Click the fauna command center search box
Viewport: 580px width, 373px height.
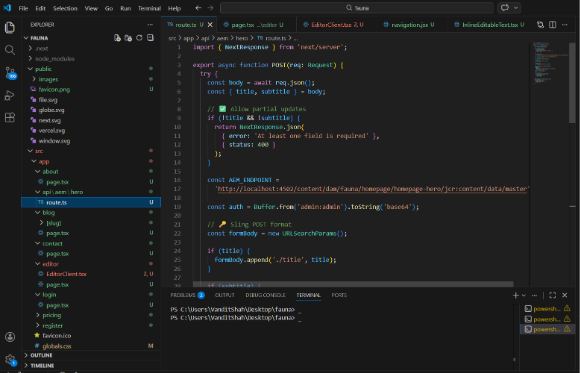click(x=357, y=8)
